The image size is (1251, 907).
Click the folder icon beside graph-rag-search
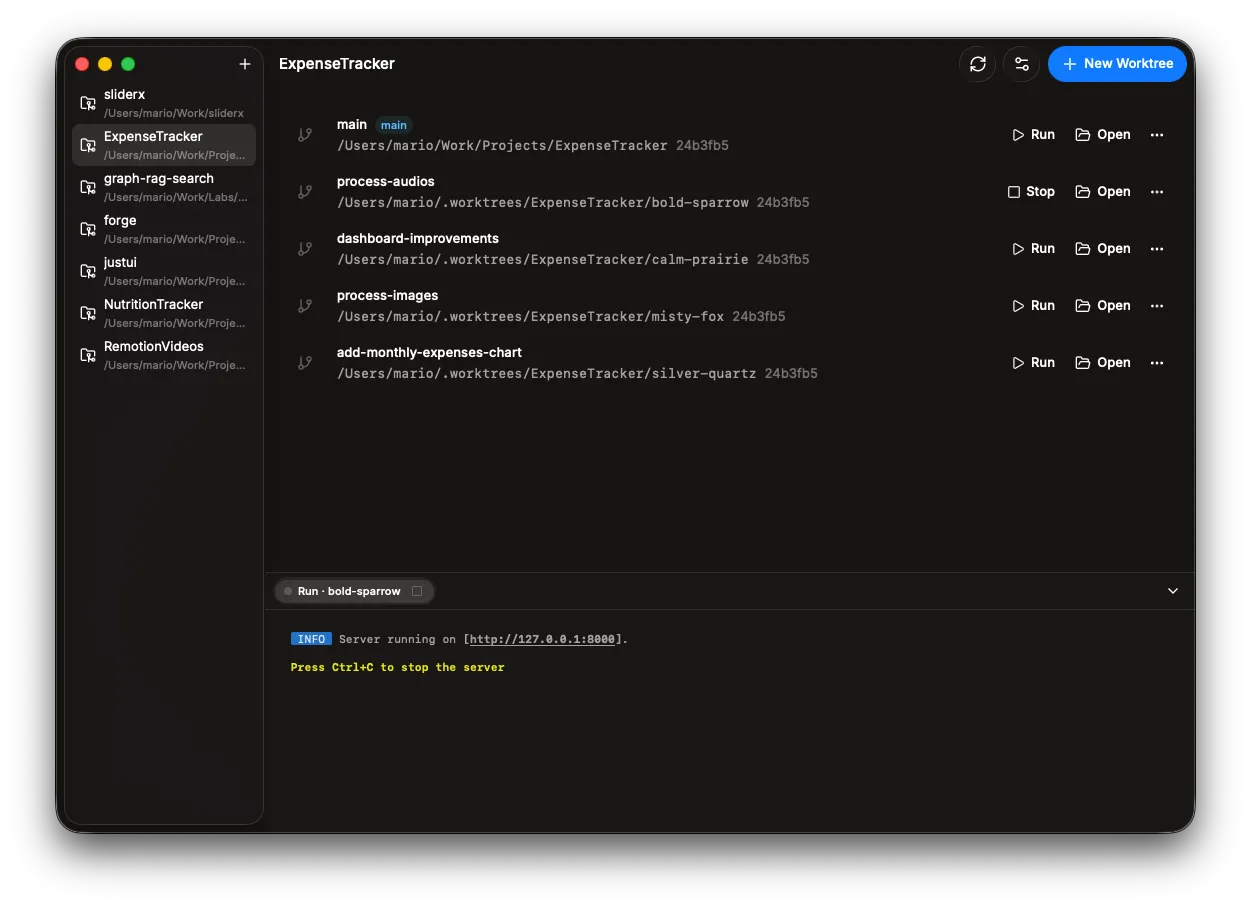coord(88,187)
